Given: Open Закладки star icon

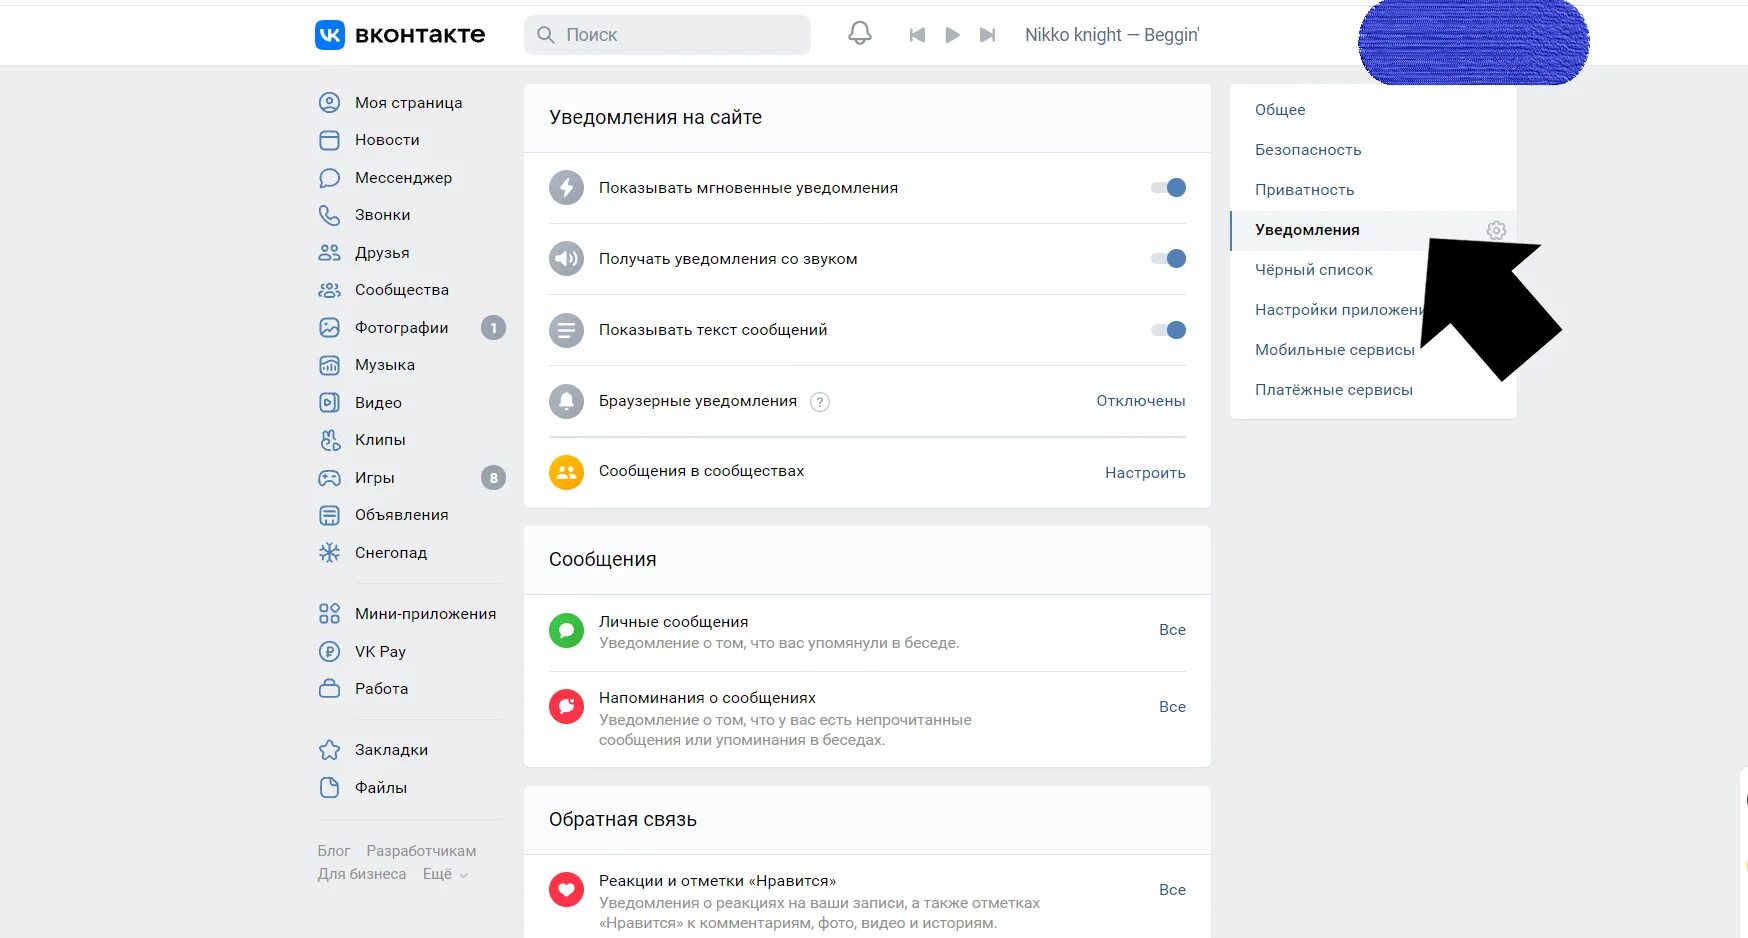Looking at the screenshot, I should (329, 750).
